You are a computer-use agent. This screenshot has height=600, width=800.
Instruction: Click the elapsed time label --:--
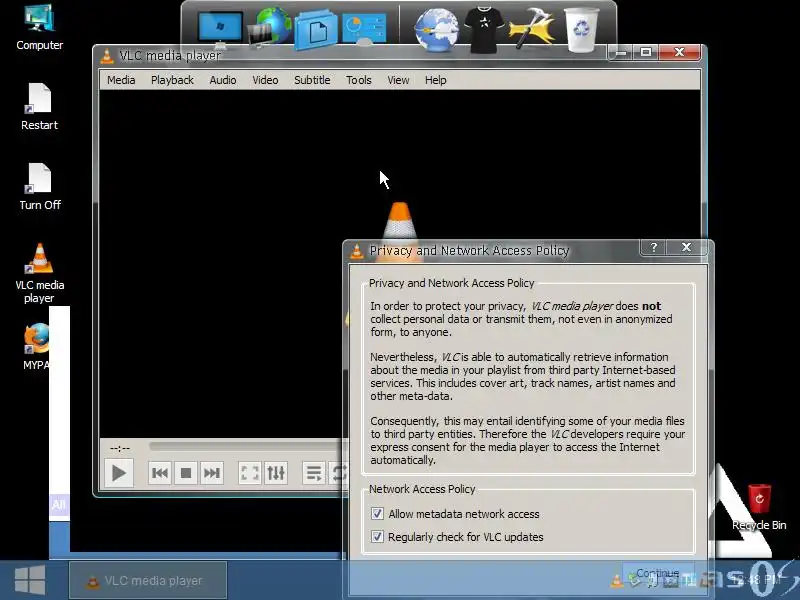tap(120, 448)
